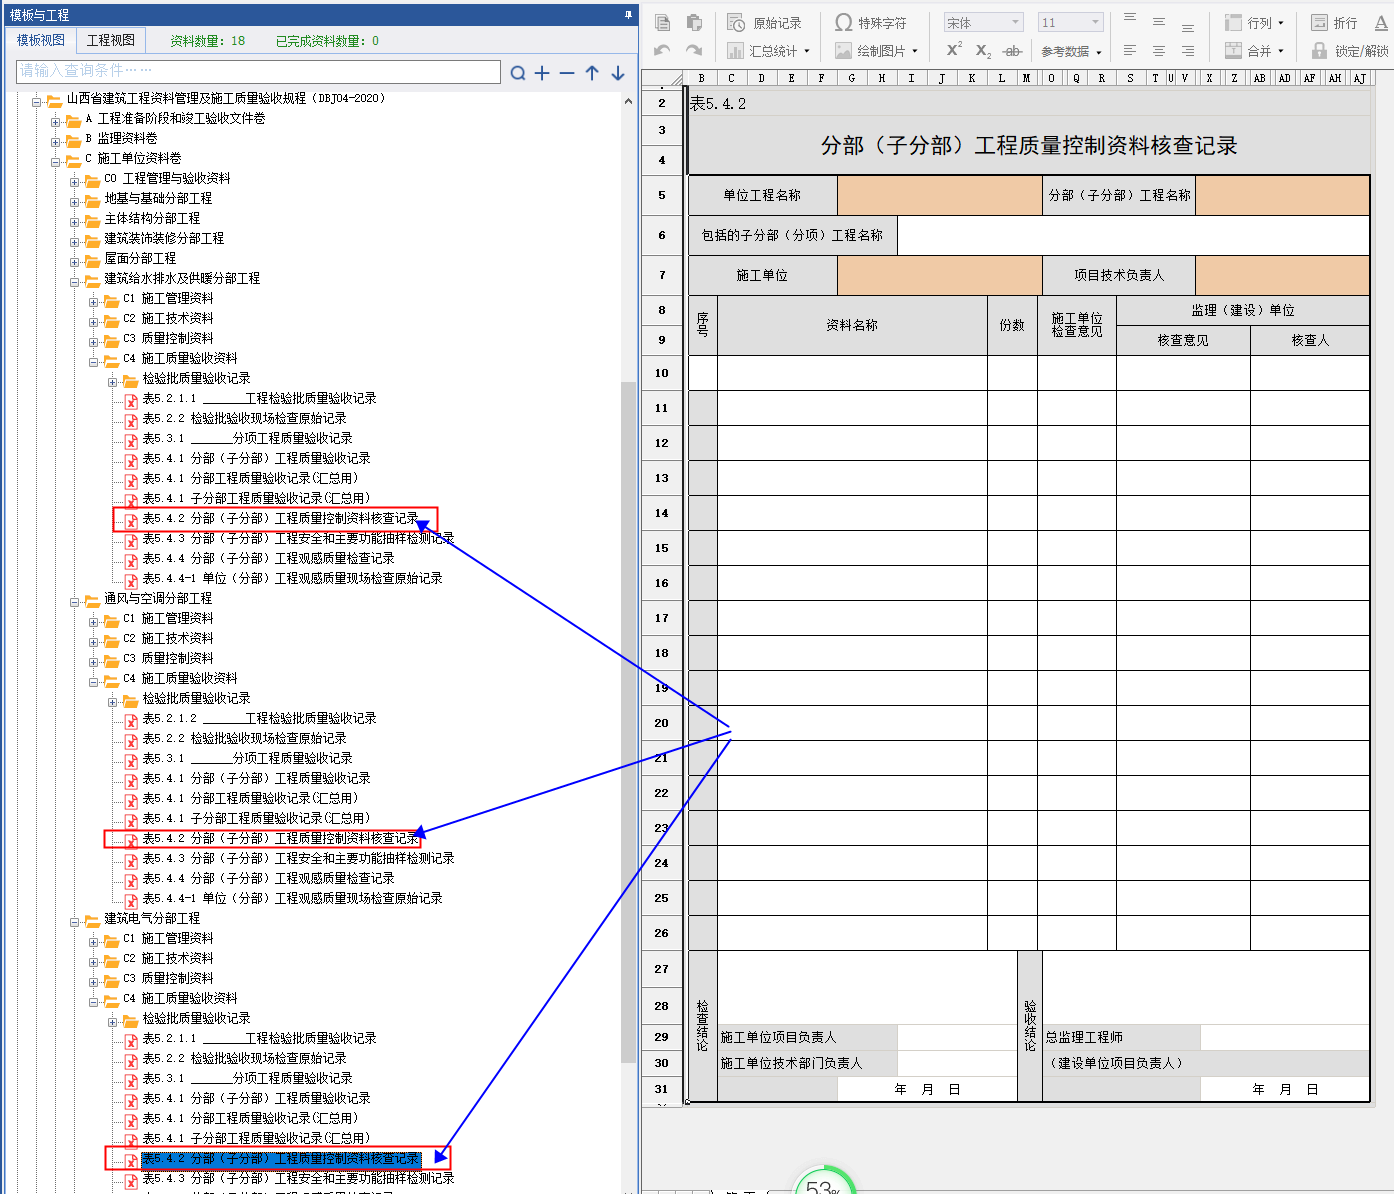This screenshot has height=1194, width=1394.
Task: Click orange cell beside 单位工程名称
Action: pos(940,195)
